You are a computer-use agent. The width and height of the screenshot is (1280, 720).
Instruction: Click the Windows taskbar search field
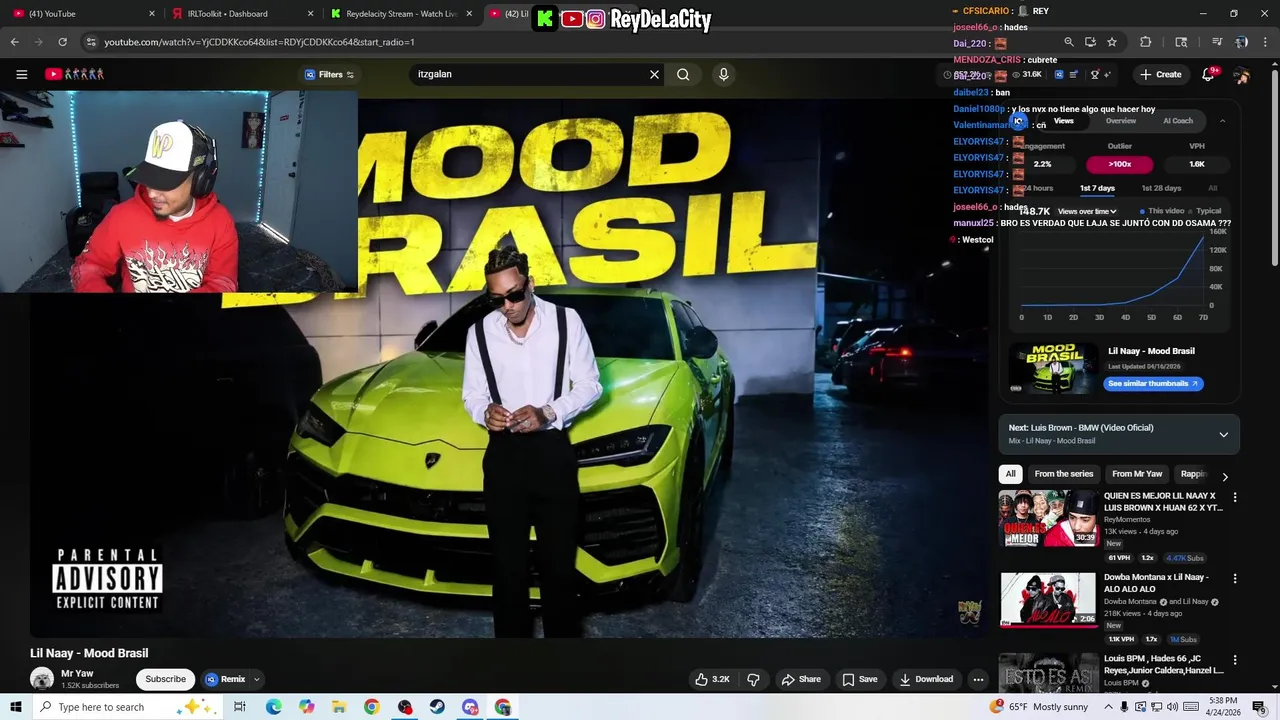click(x=126, y=707)
